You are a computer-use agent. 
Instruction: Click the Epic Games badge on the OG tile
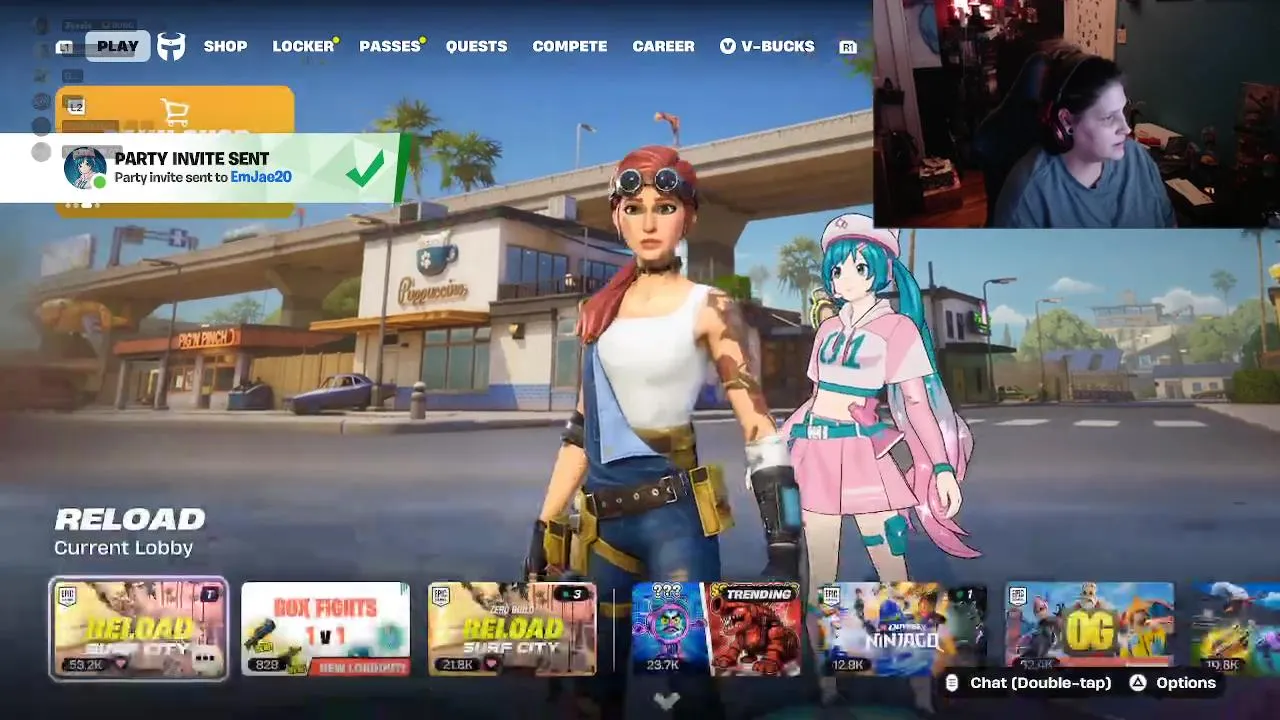1018,597
